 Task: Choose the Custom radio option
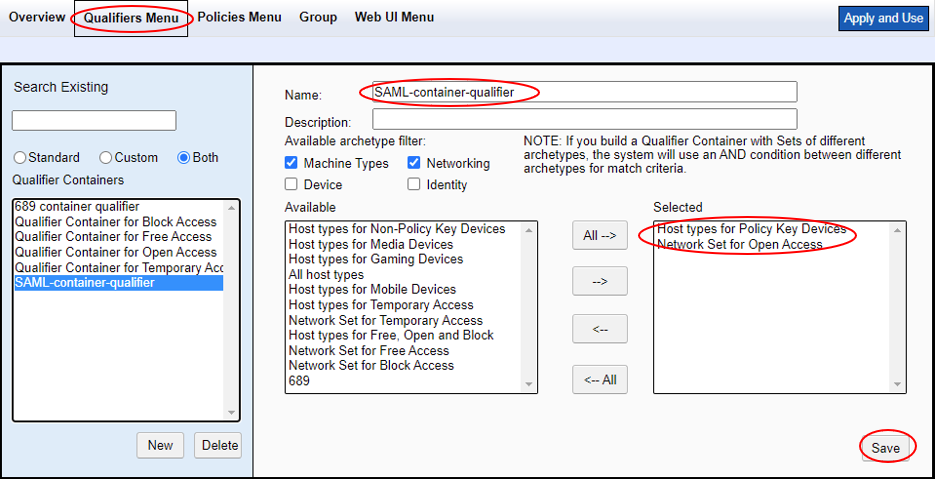pyautogui.click(x=106, y=158)
